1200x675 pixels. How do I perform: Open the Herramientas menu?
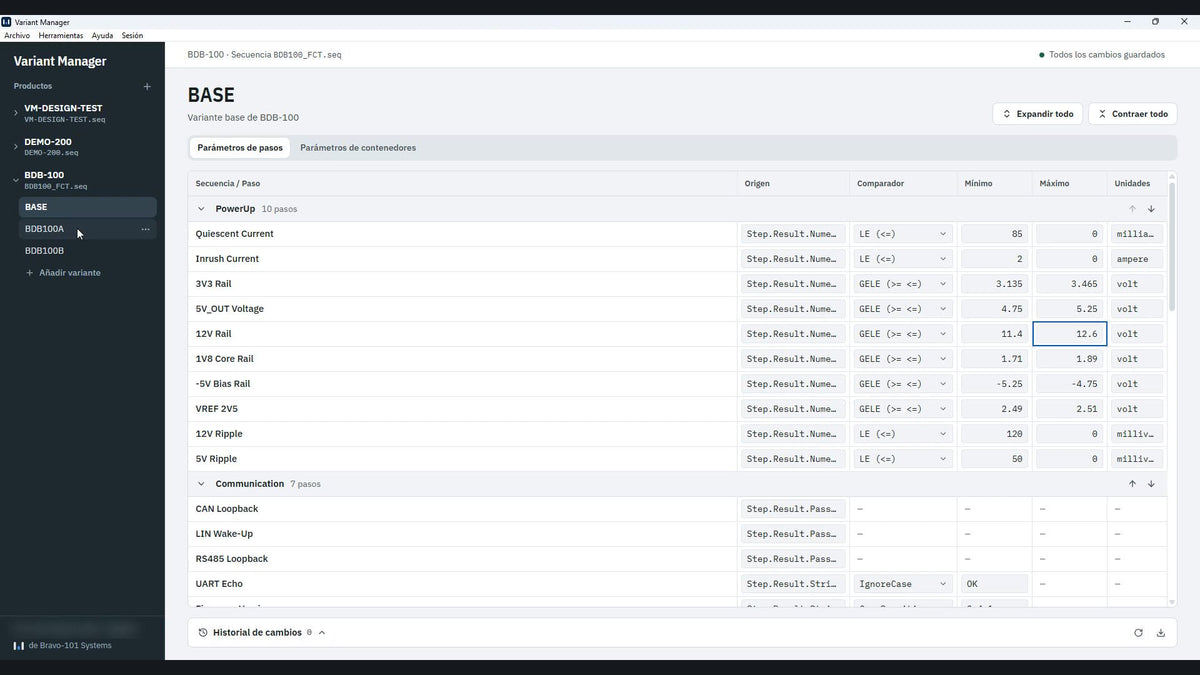[61, 35]
